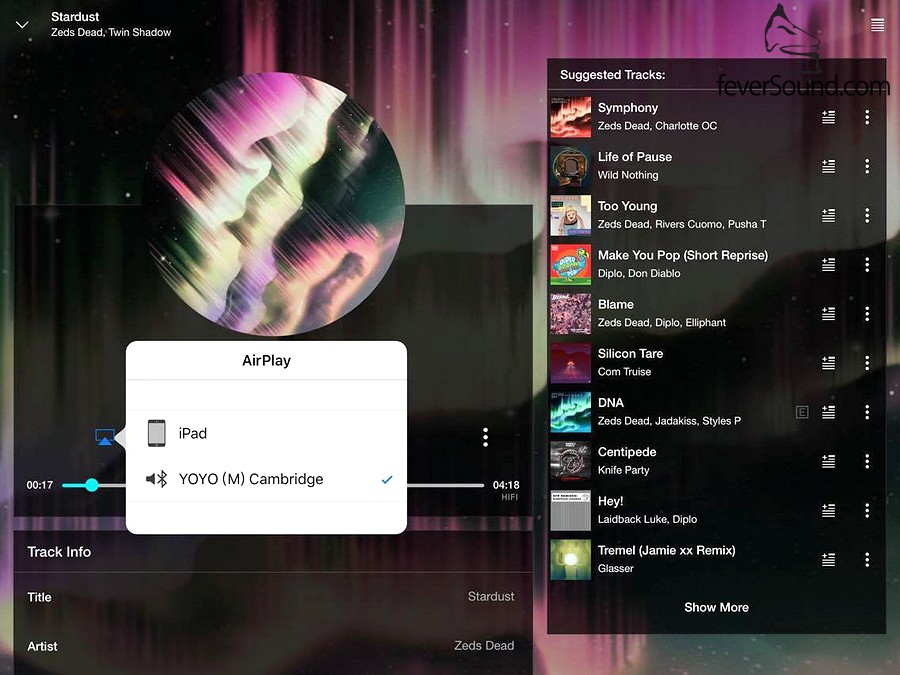
Task: Click the explicit E badge on DNA
Action: point(802,412)
